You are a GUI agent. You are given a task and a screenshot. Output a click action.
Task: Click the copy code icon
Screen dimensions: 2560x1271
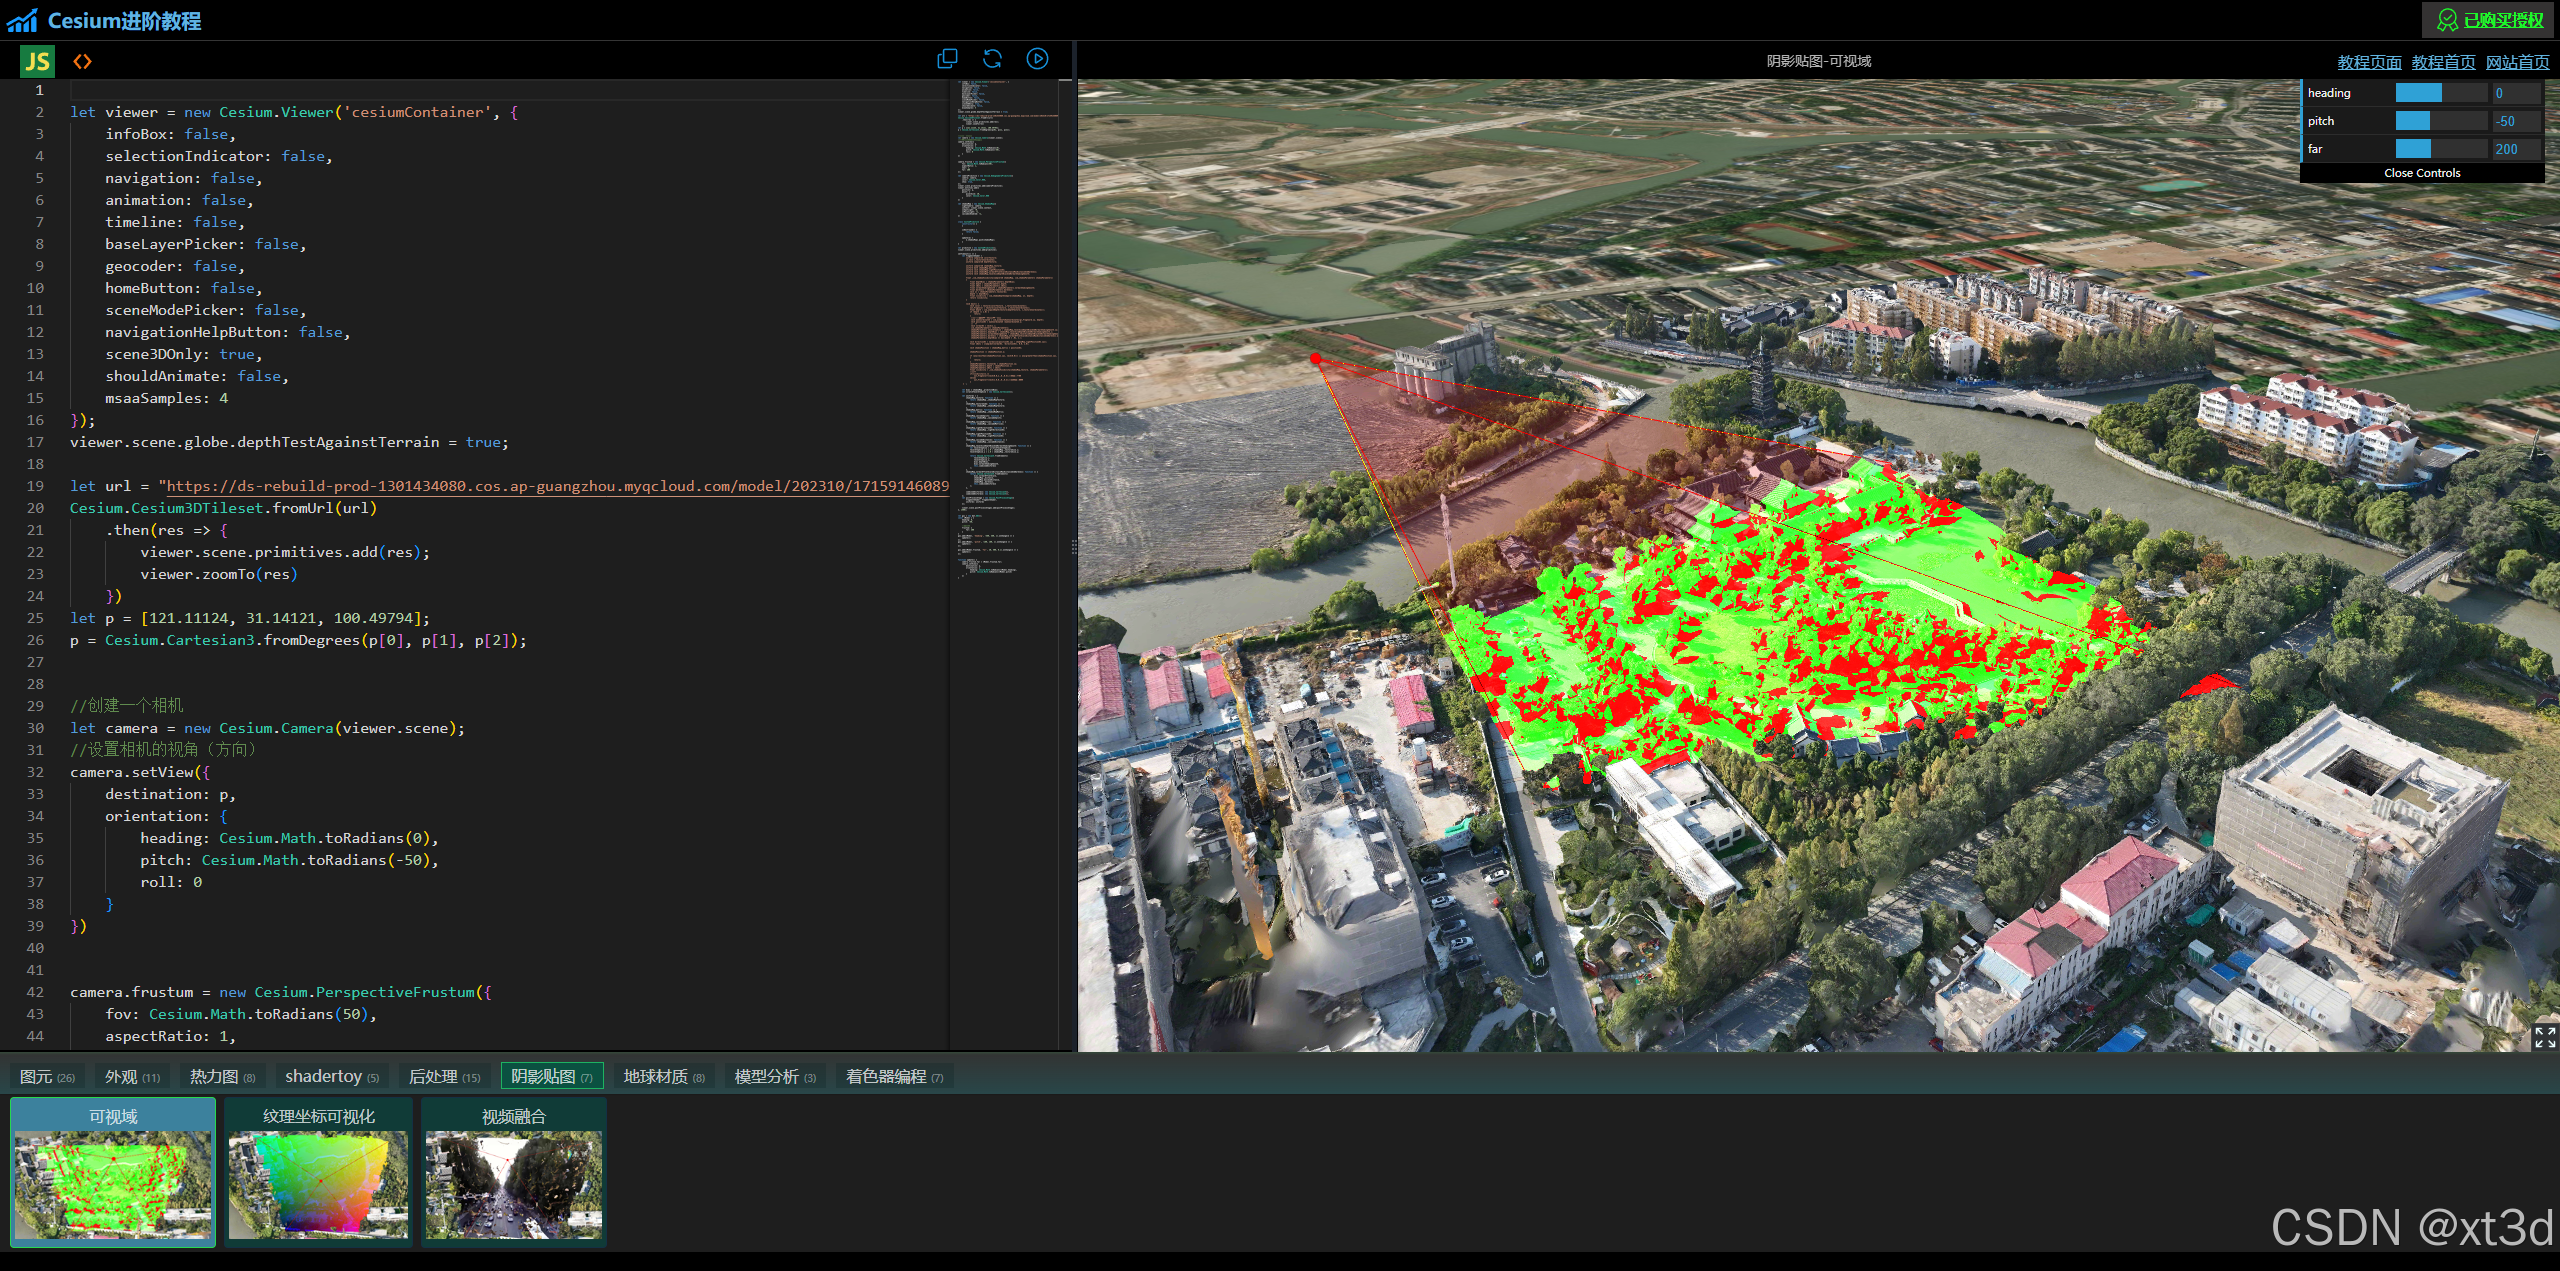coord(946,59)
